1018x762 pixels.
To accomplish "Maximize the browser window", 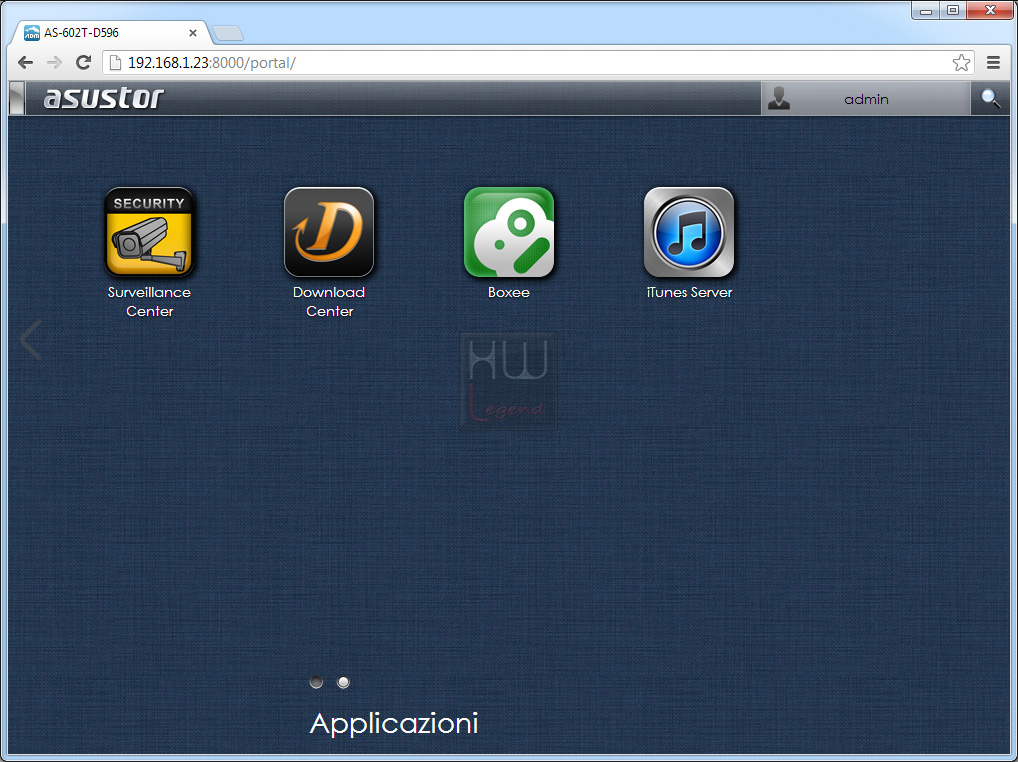I will click(x=953, y=10).
